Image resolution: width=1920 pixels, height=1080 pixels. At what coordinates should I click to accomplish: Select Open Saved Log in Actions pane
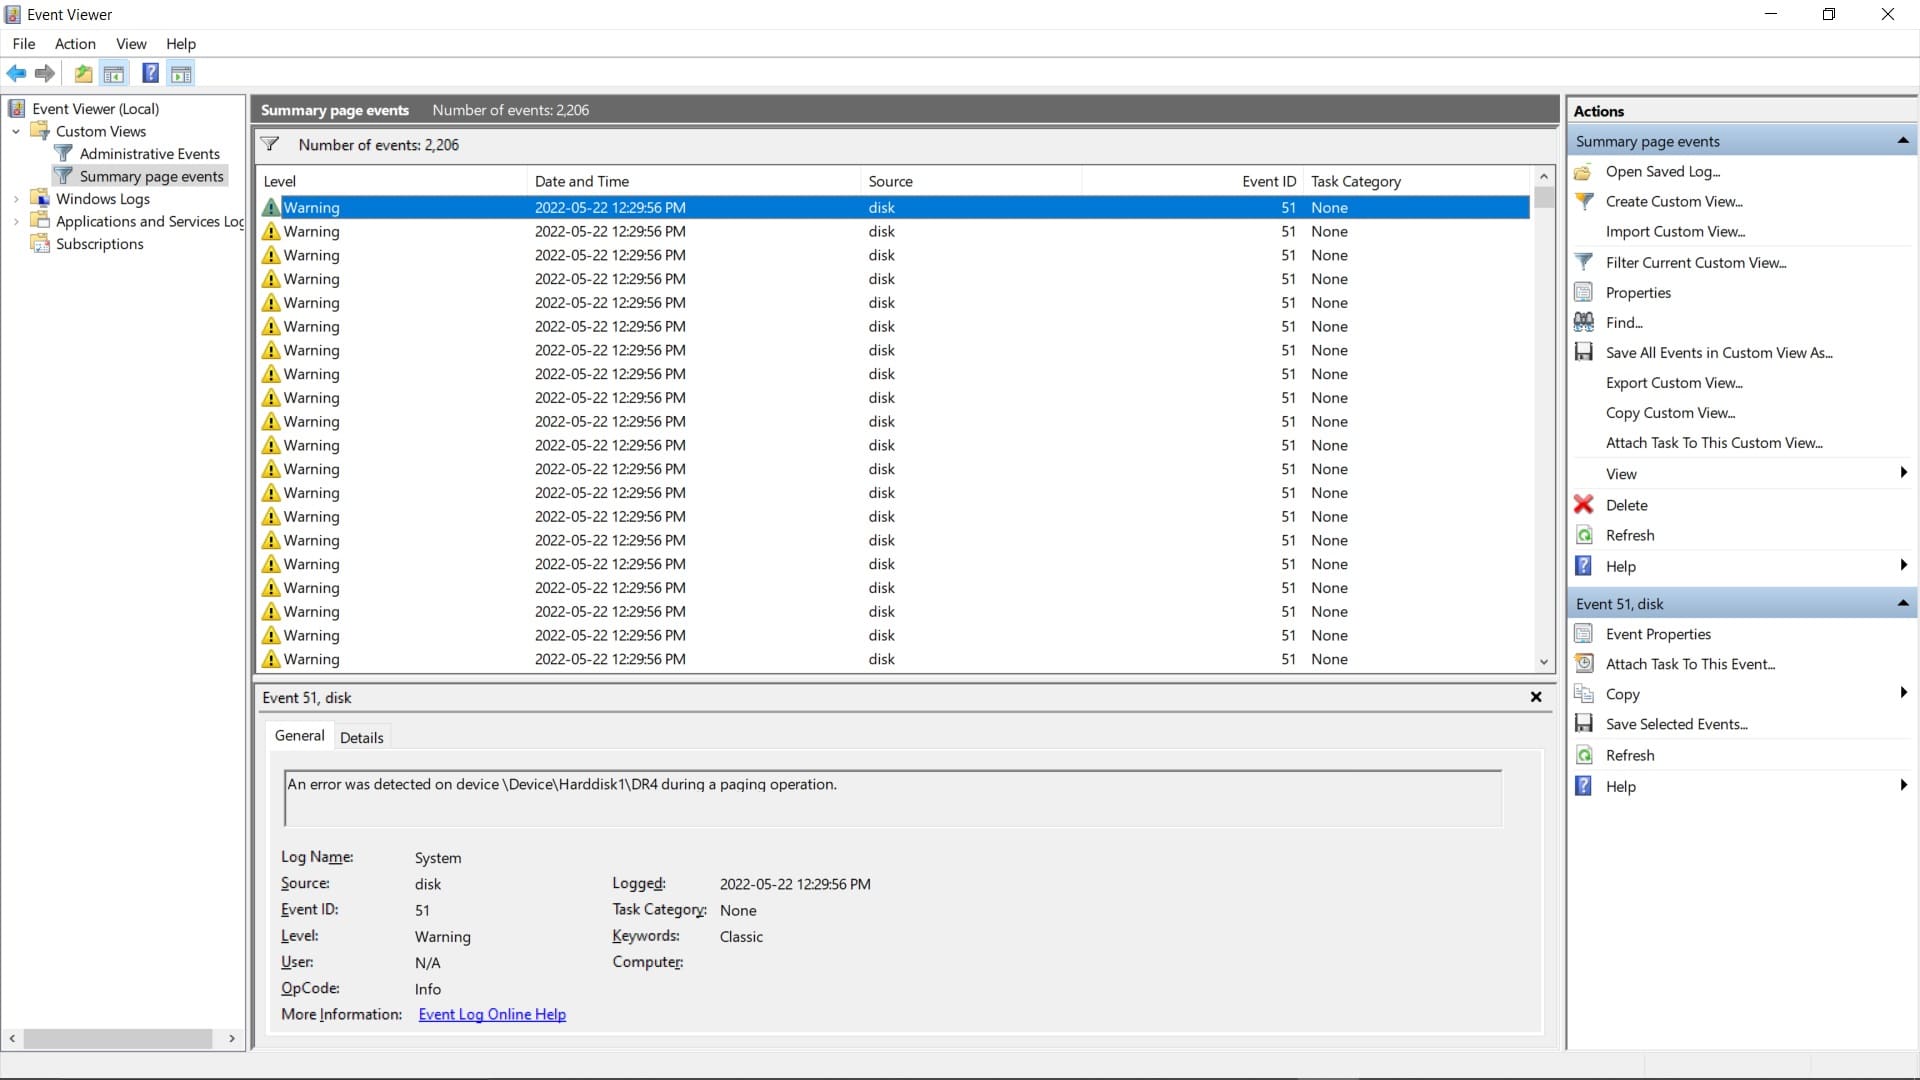point(1663,171)
